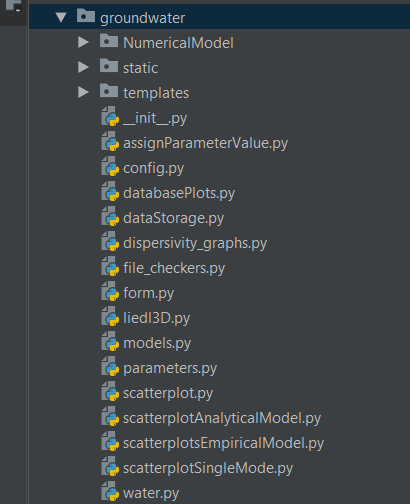Click the Python icon beside parameters.py
This screenshot has width=410, height=504.
click(110, 366)
